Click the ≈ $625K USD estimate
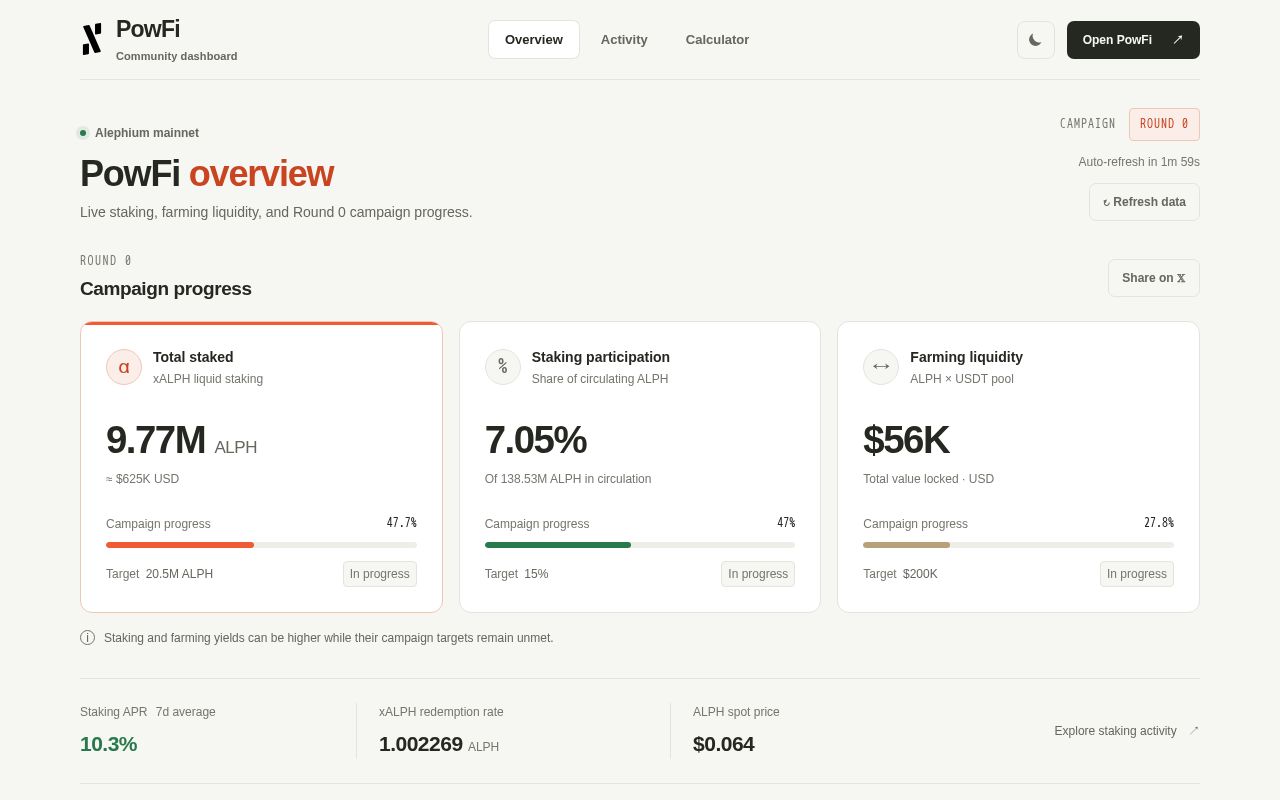The height and width of the screenshot is (800, 1280). point(142,479)
